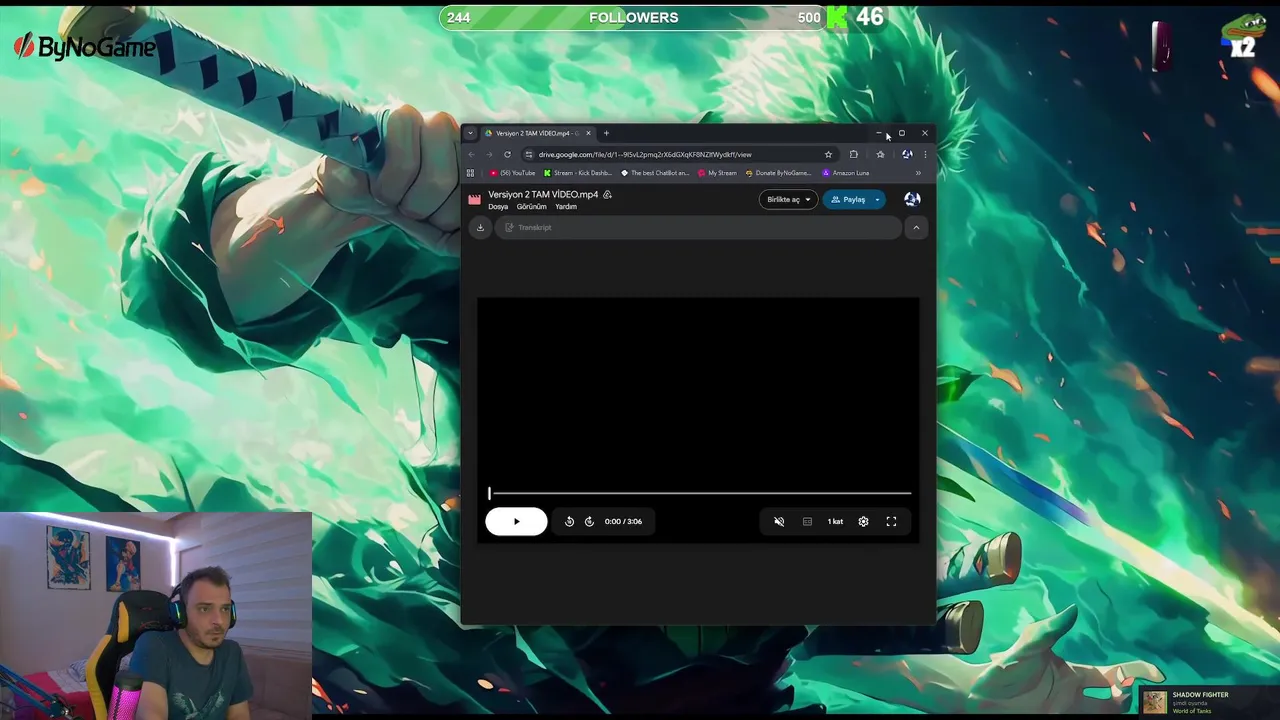Open the bookmarks star list icon
This screenshot has height=720, width=1280.
click(x=880, y=154)
